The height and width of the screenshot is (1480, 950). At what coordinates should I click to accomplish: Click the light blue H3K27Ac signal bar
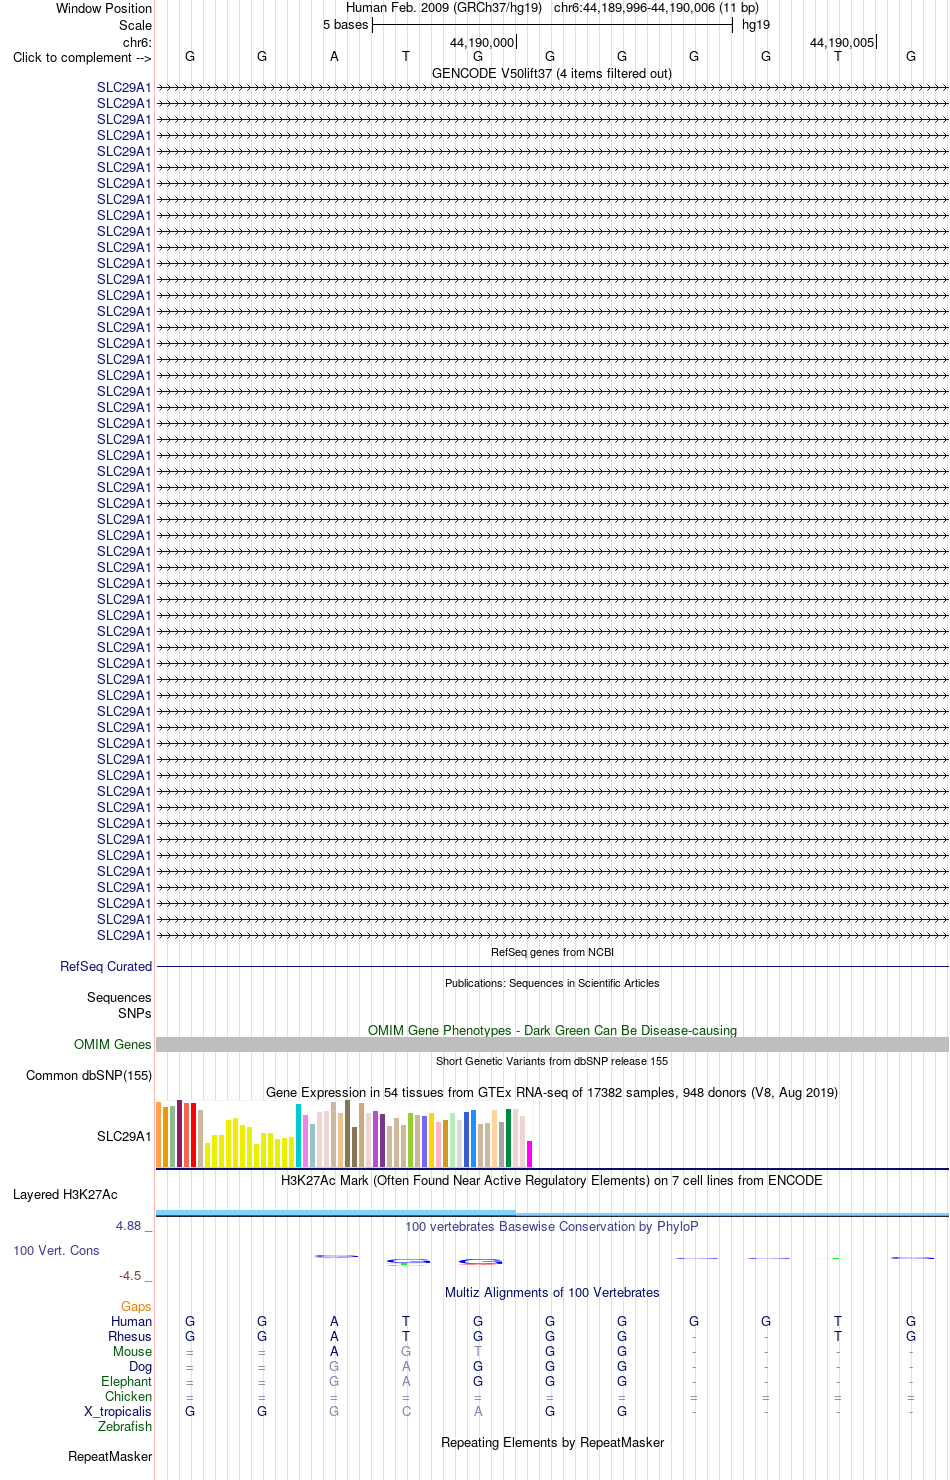[x=336, y=1213]
